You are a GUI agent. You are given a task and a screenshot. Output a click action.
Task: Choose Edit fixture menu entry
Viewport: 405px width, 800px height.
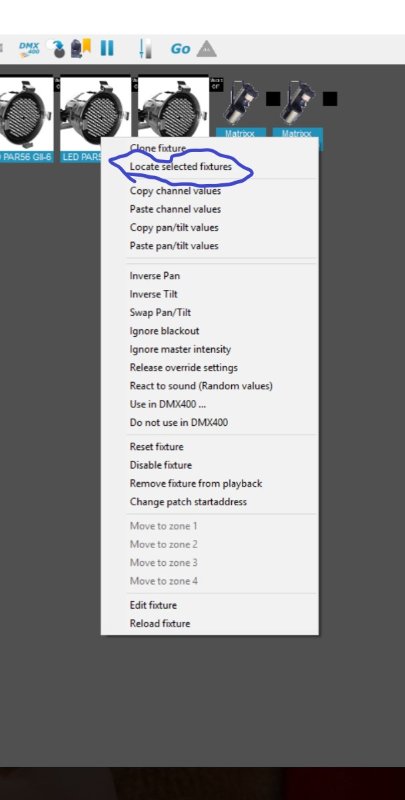click(x=153, y=605)
